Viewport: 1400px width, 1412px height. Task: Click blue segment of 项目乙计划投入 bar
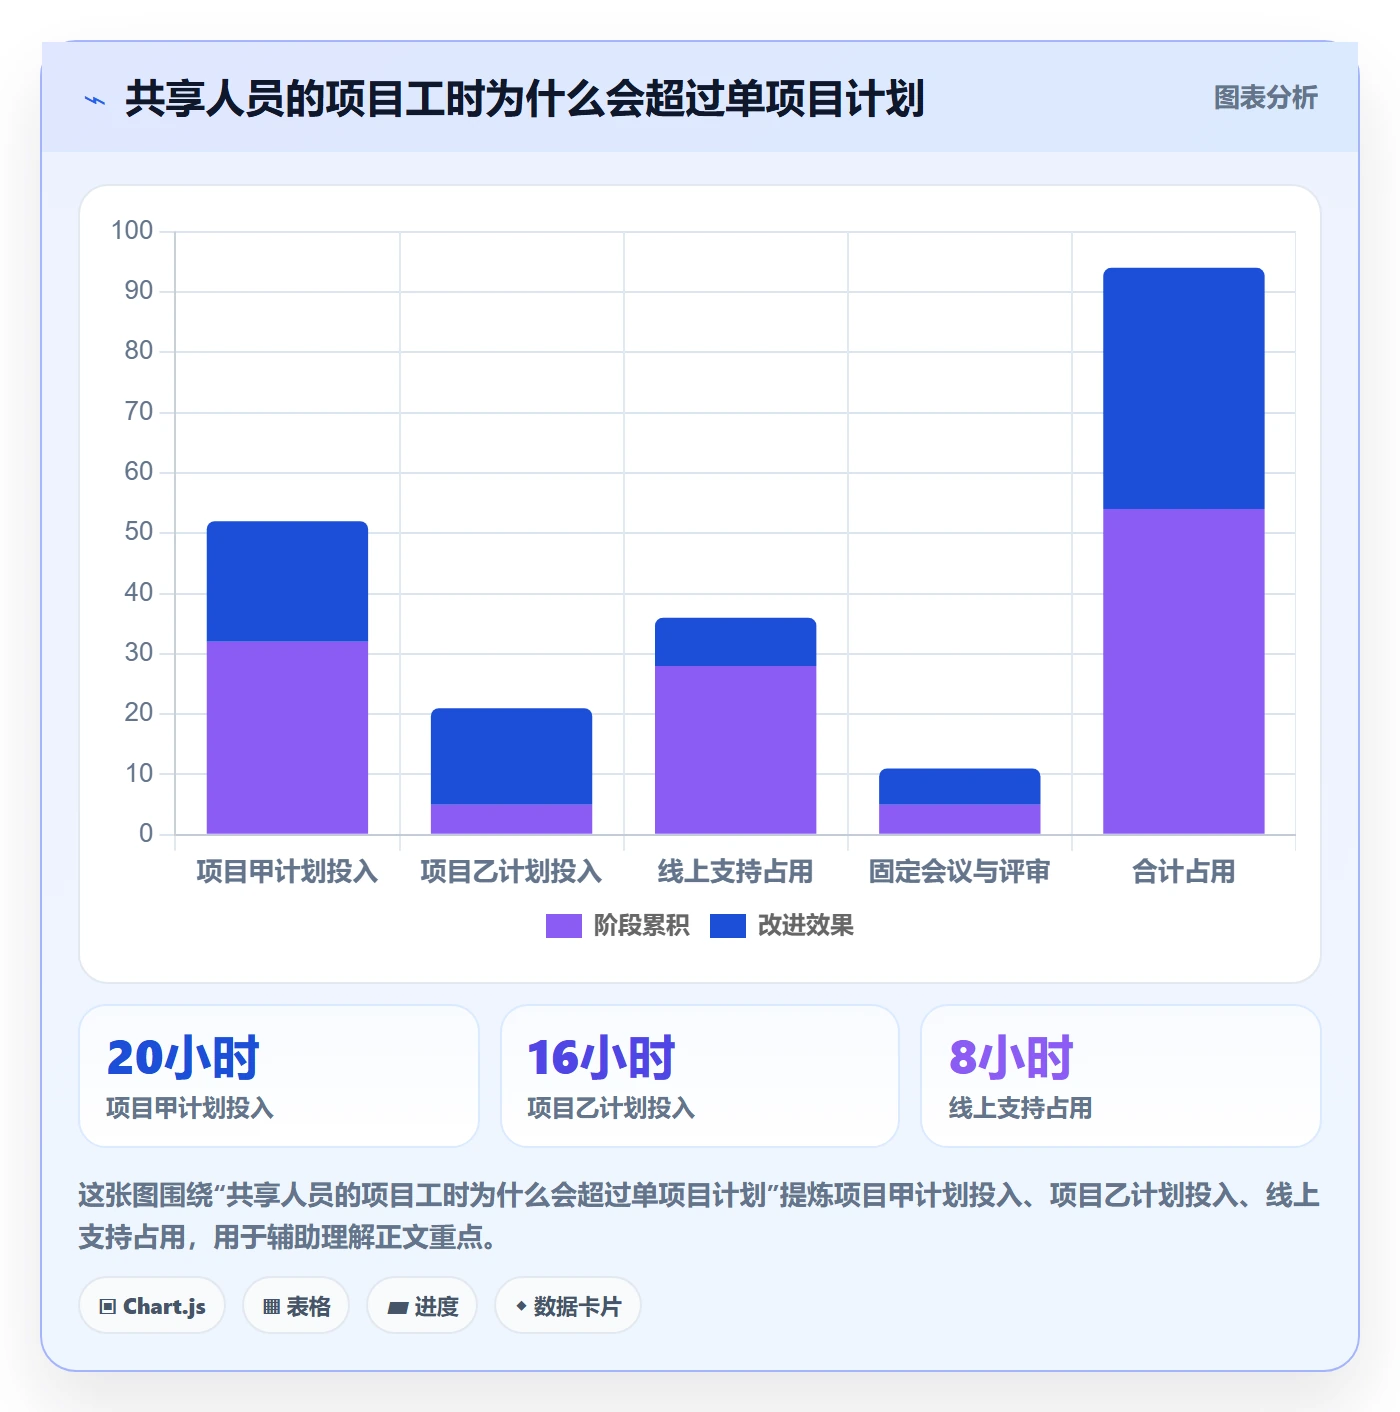pos(511,756)
